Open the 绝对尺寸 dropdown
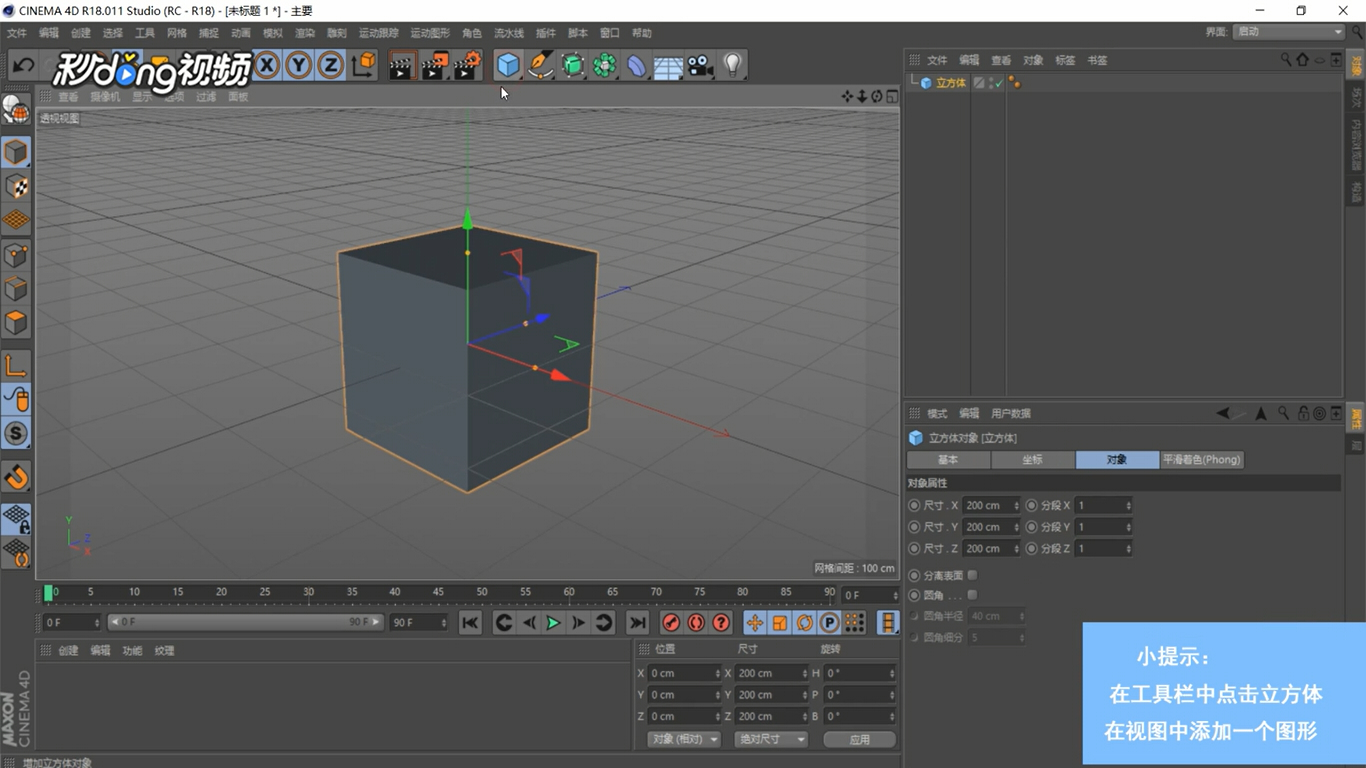 click(770, 739)
